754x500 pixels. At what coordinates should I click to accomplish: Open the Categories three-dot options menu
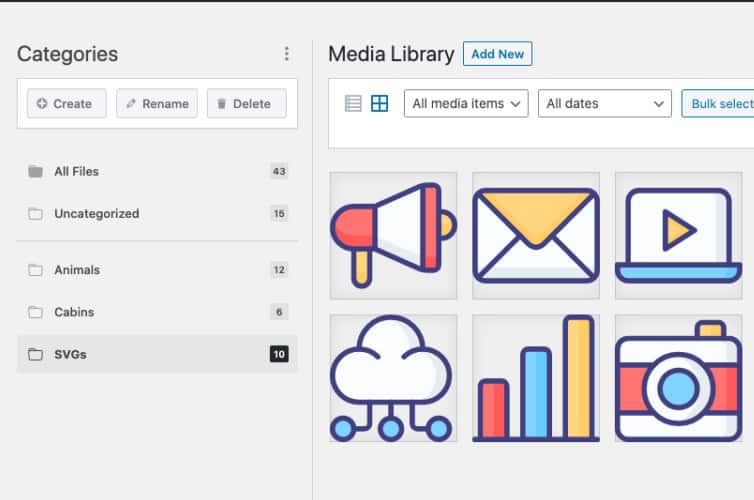click(287, 54)
